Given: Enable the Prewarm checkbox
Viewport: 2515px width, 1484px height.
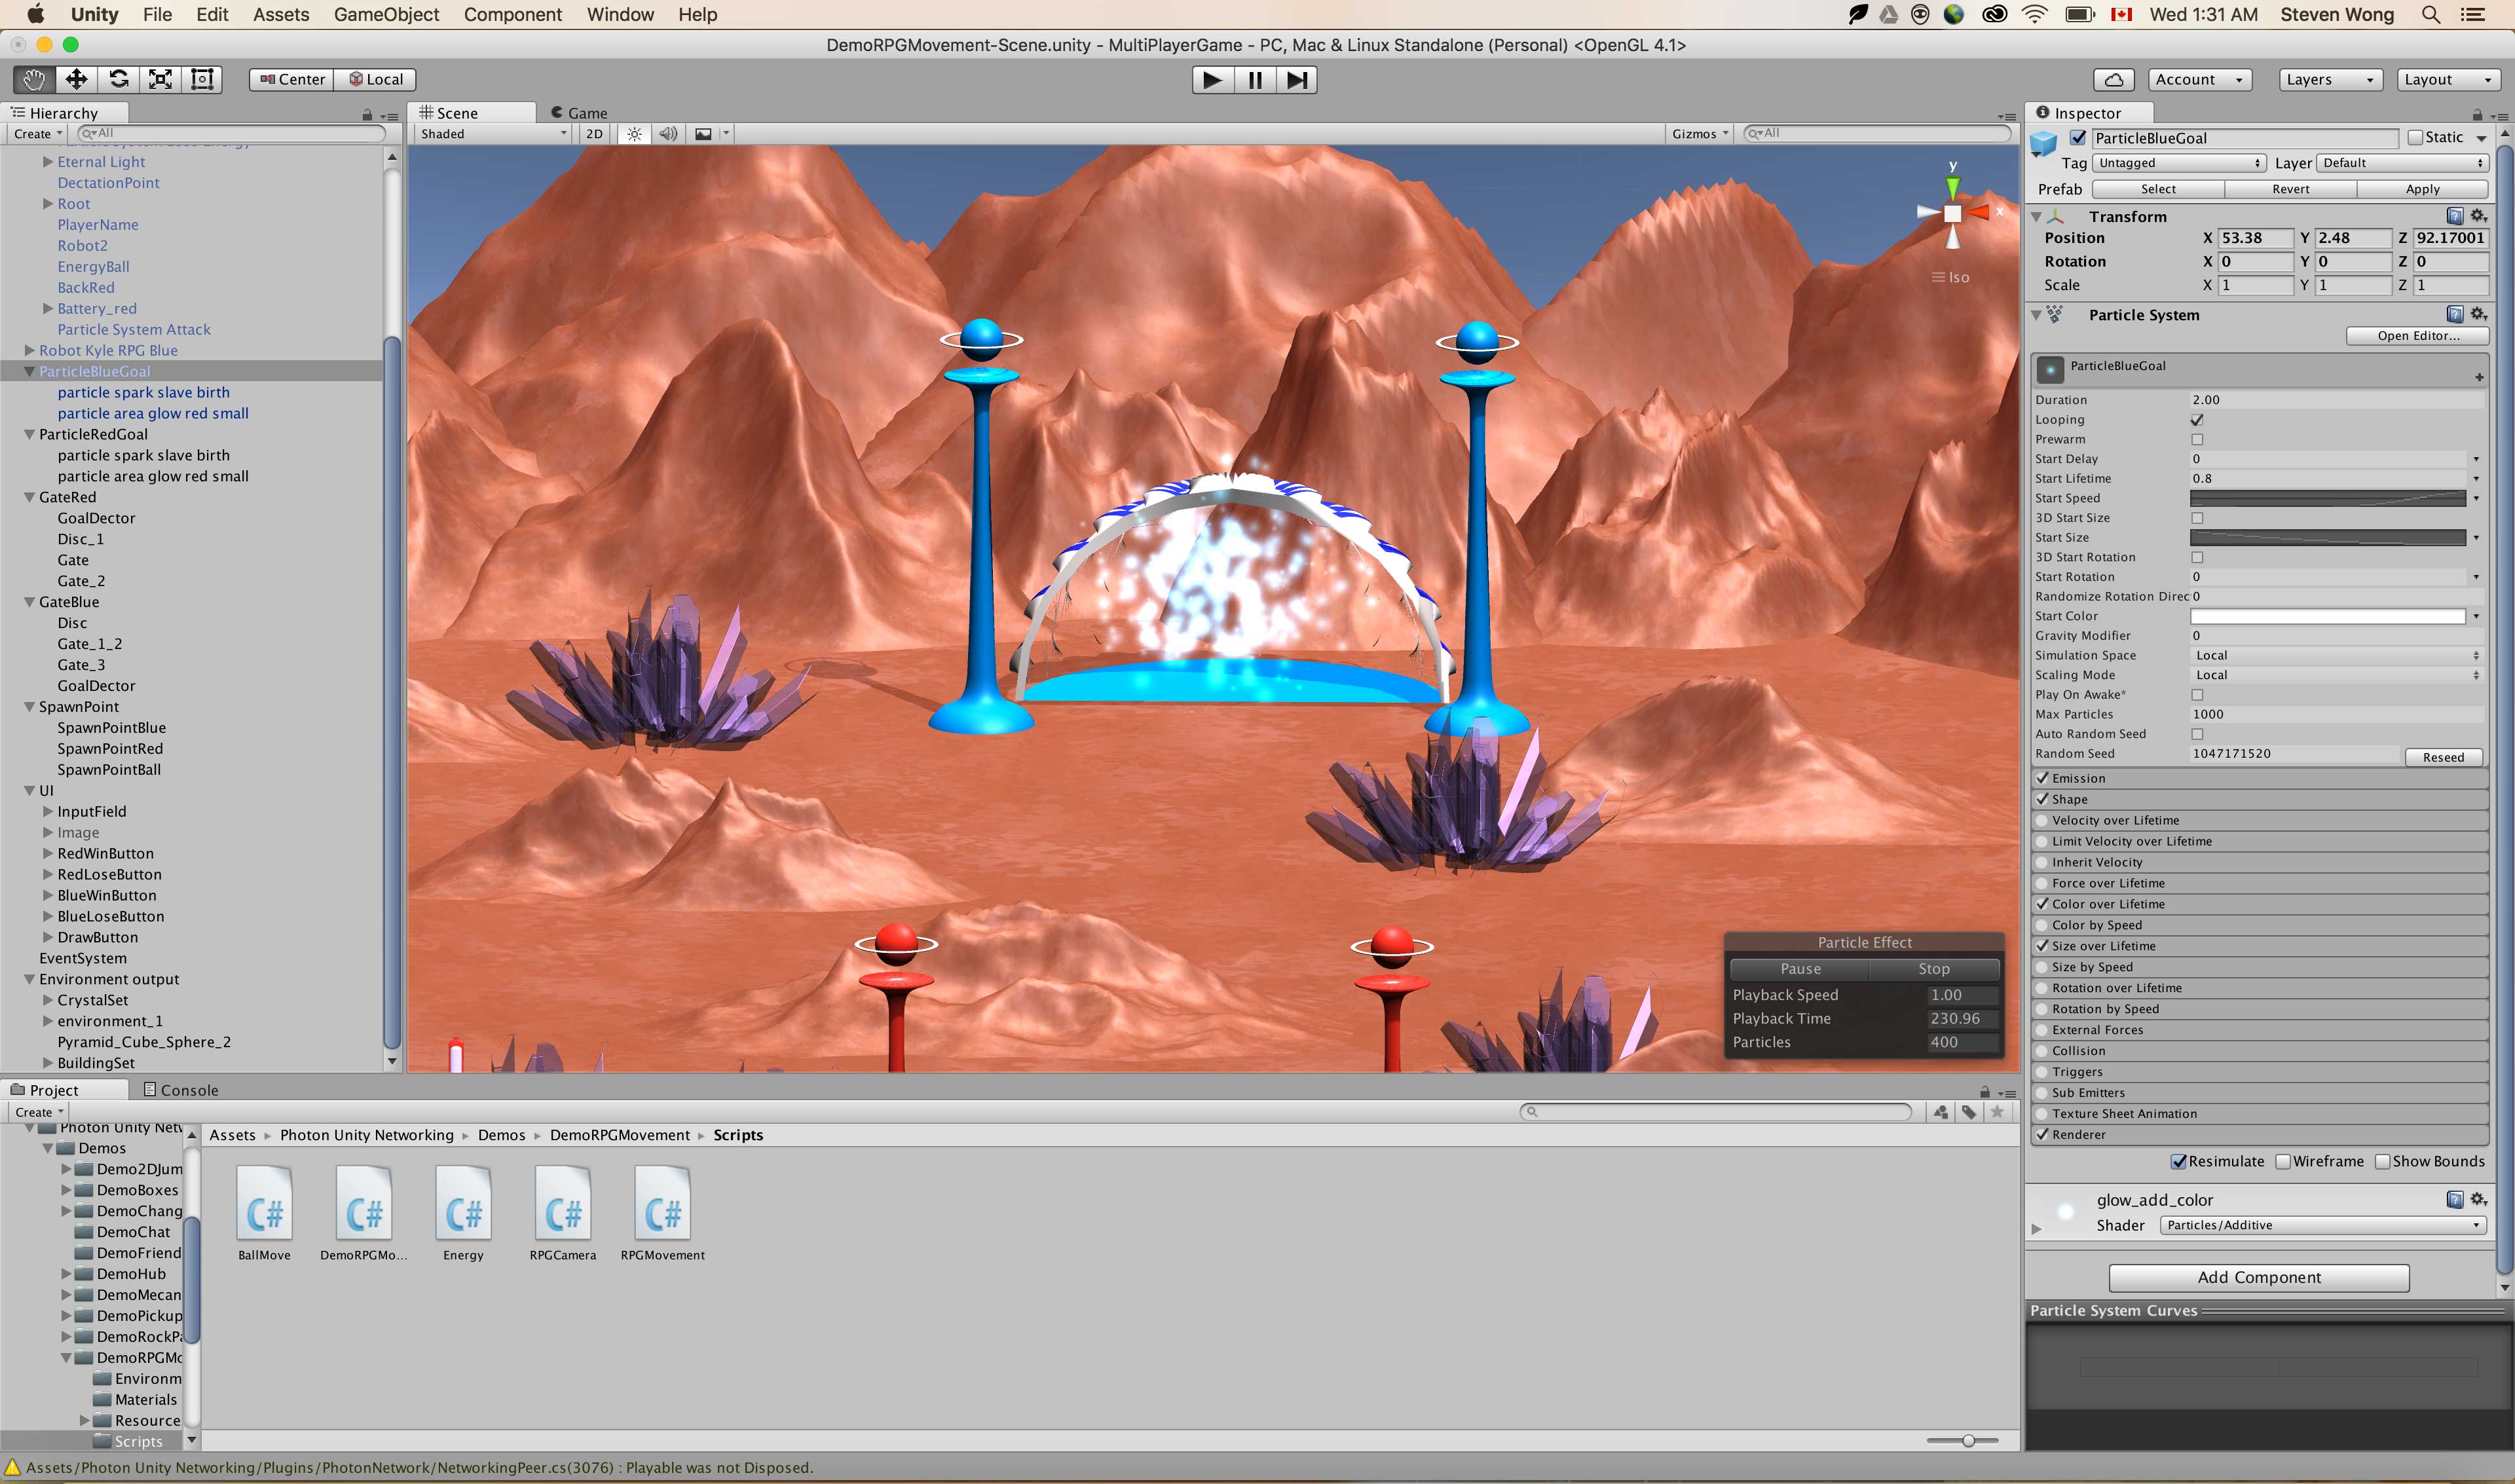Looking at the screenshot, I should [2197, 439].
